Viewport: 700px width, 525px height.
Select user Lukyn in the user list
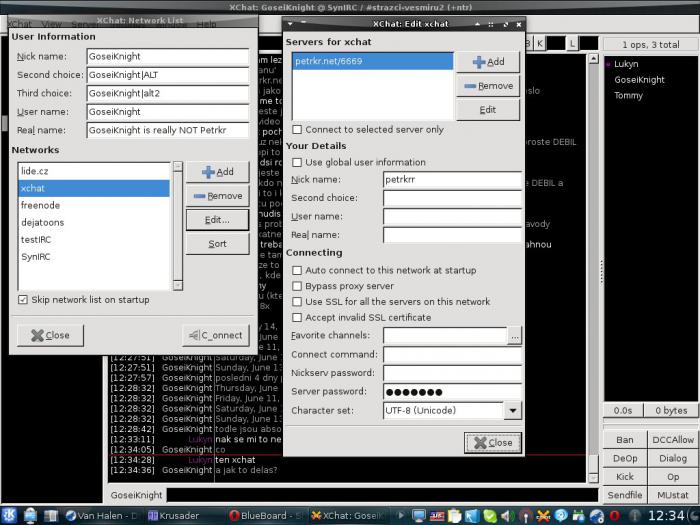626,64
